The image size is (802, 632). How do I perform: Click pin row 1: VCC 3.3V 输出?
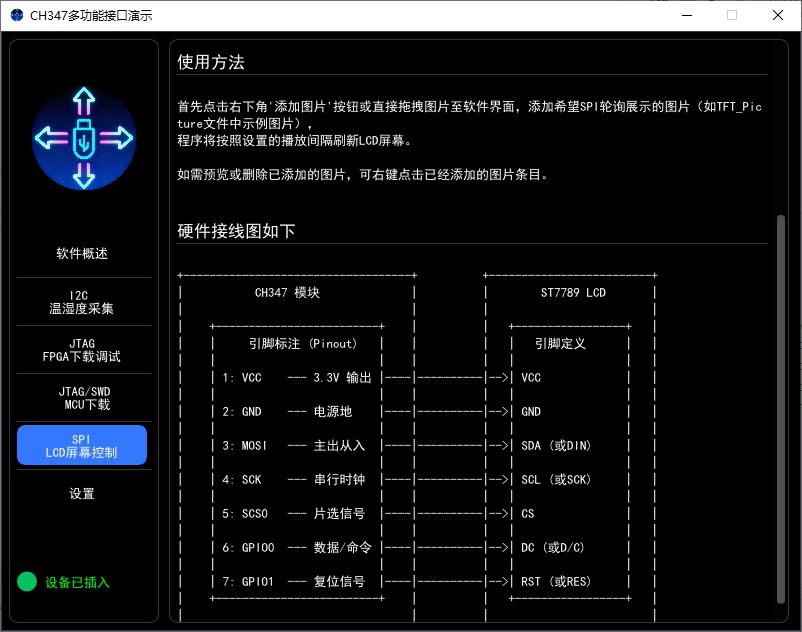(297, 378)
